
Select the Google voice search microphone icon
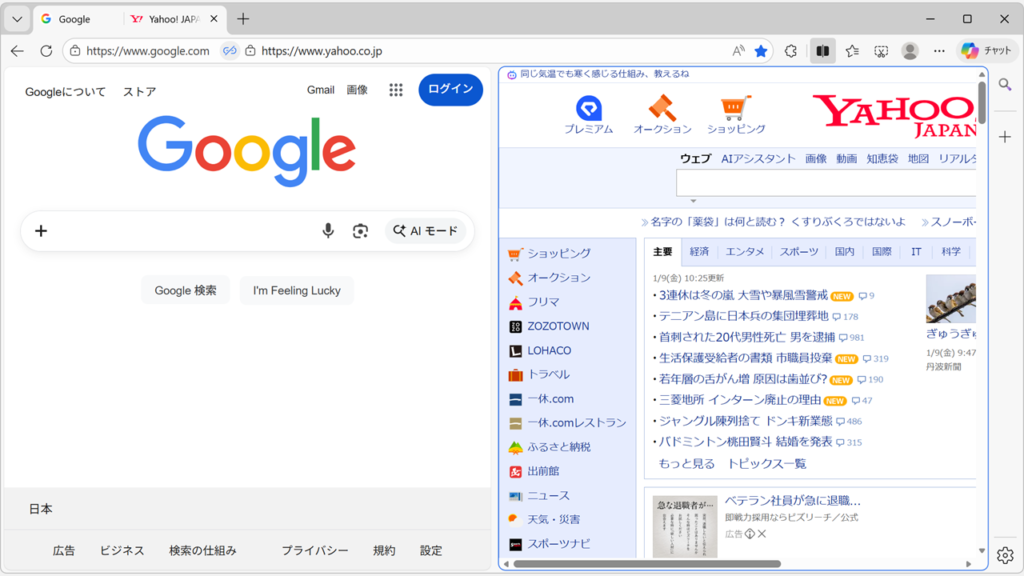click(x=328, y=230)
